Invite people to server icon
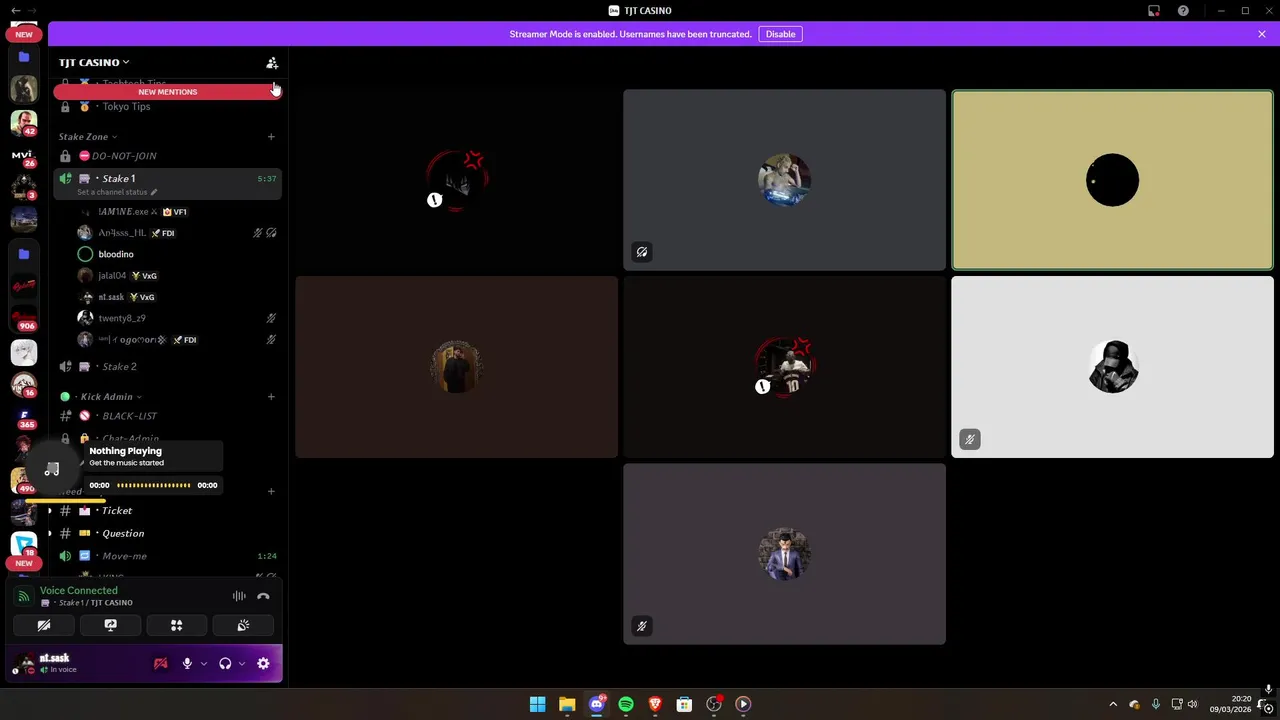Viewport: 1280px width, 720px height. click(x=272, y=62)
